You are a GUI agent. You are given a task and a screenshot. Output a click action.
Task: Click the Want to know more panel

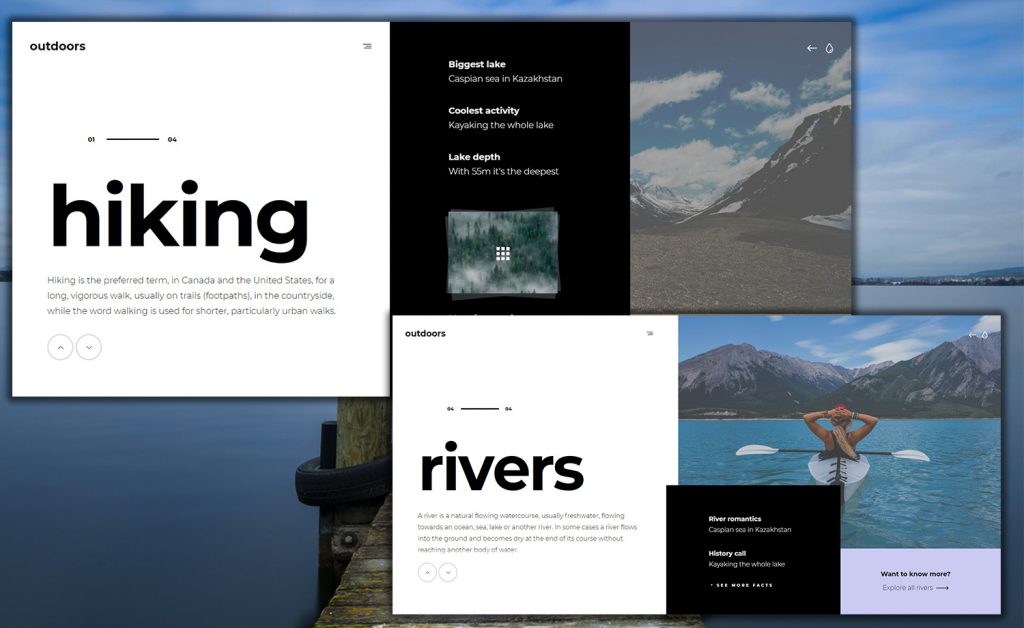click(x=915, y=575)
